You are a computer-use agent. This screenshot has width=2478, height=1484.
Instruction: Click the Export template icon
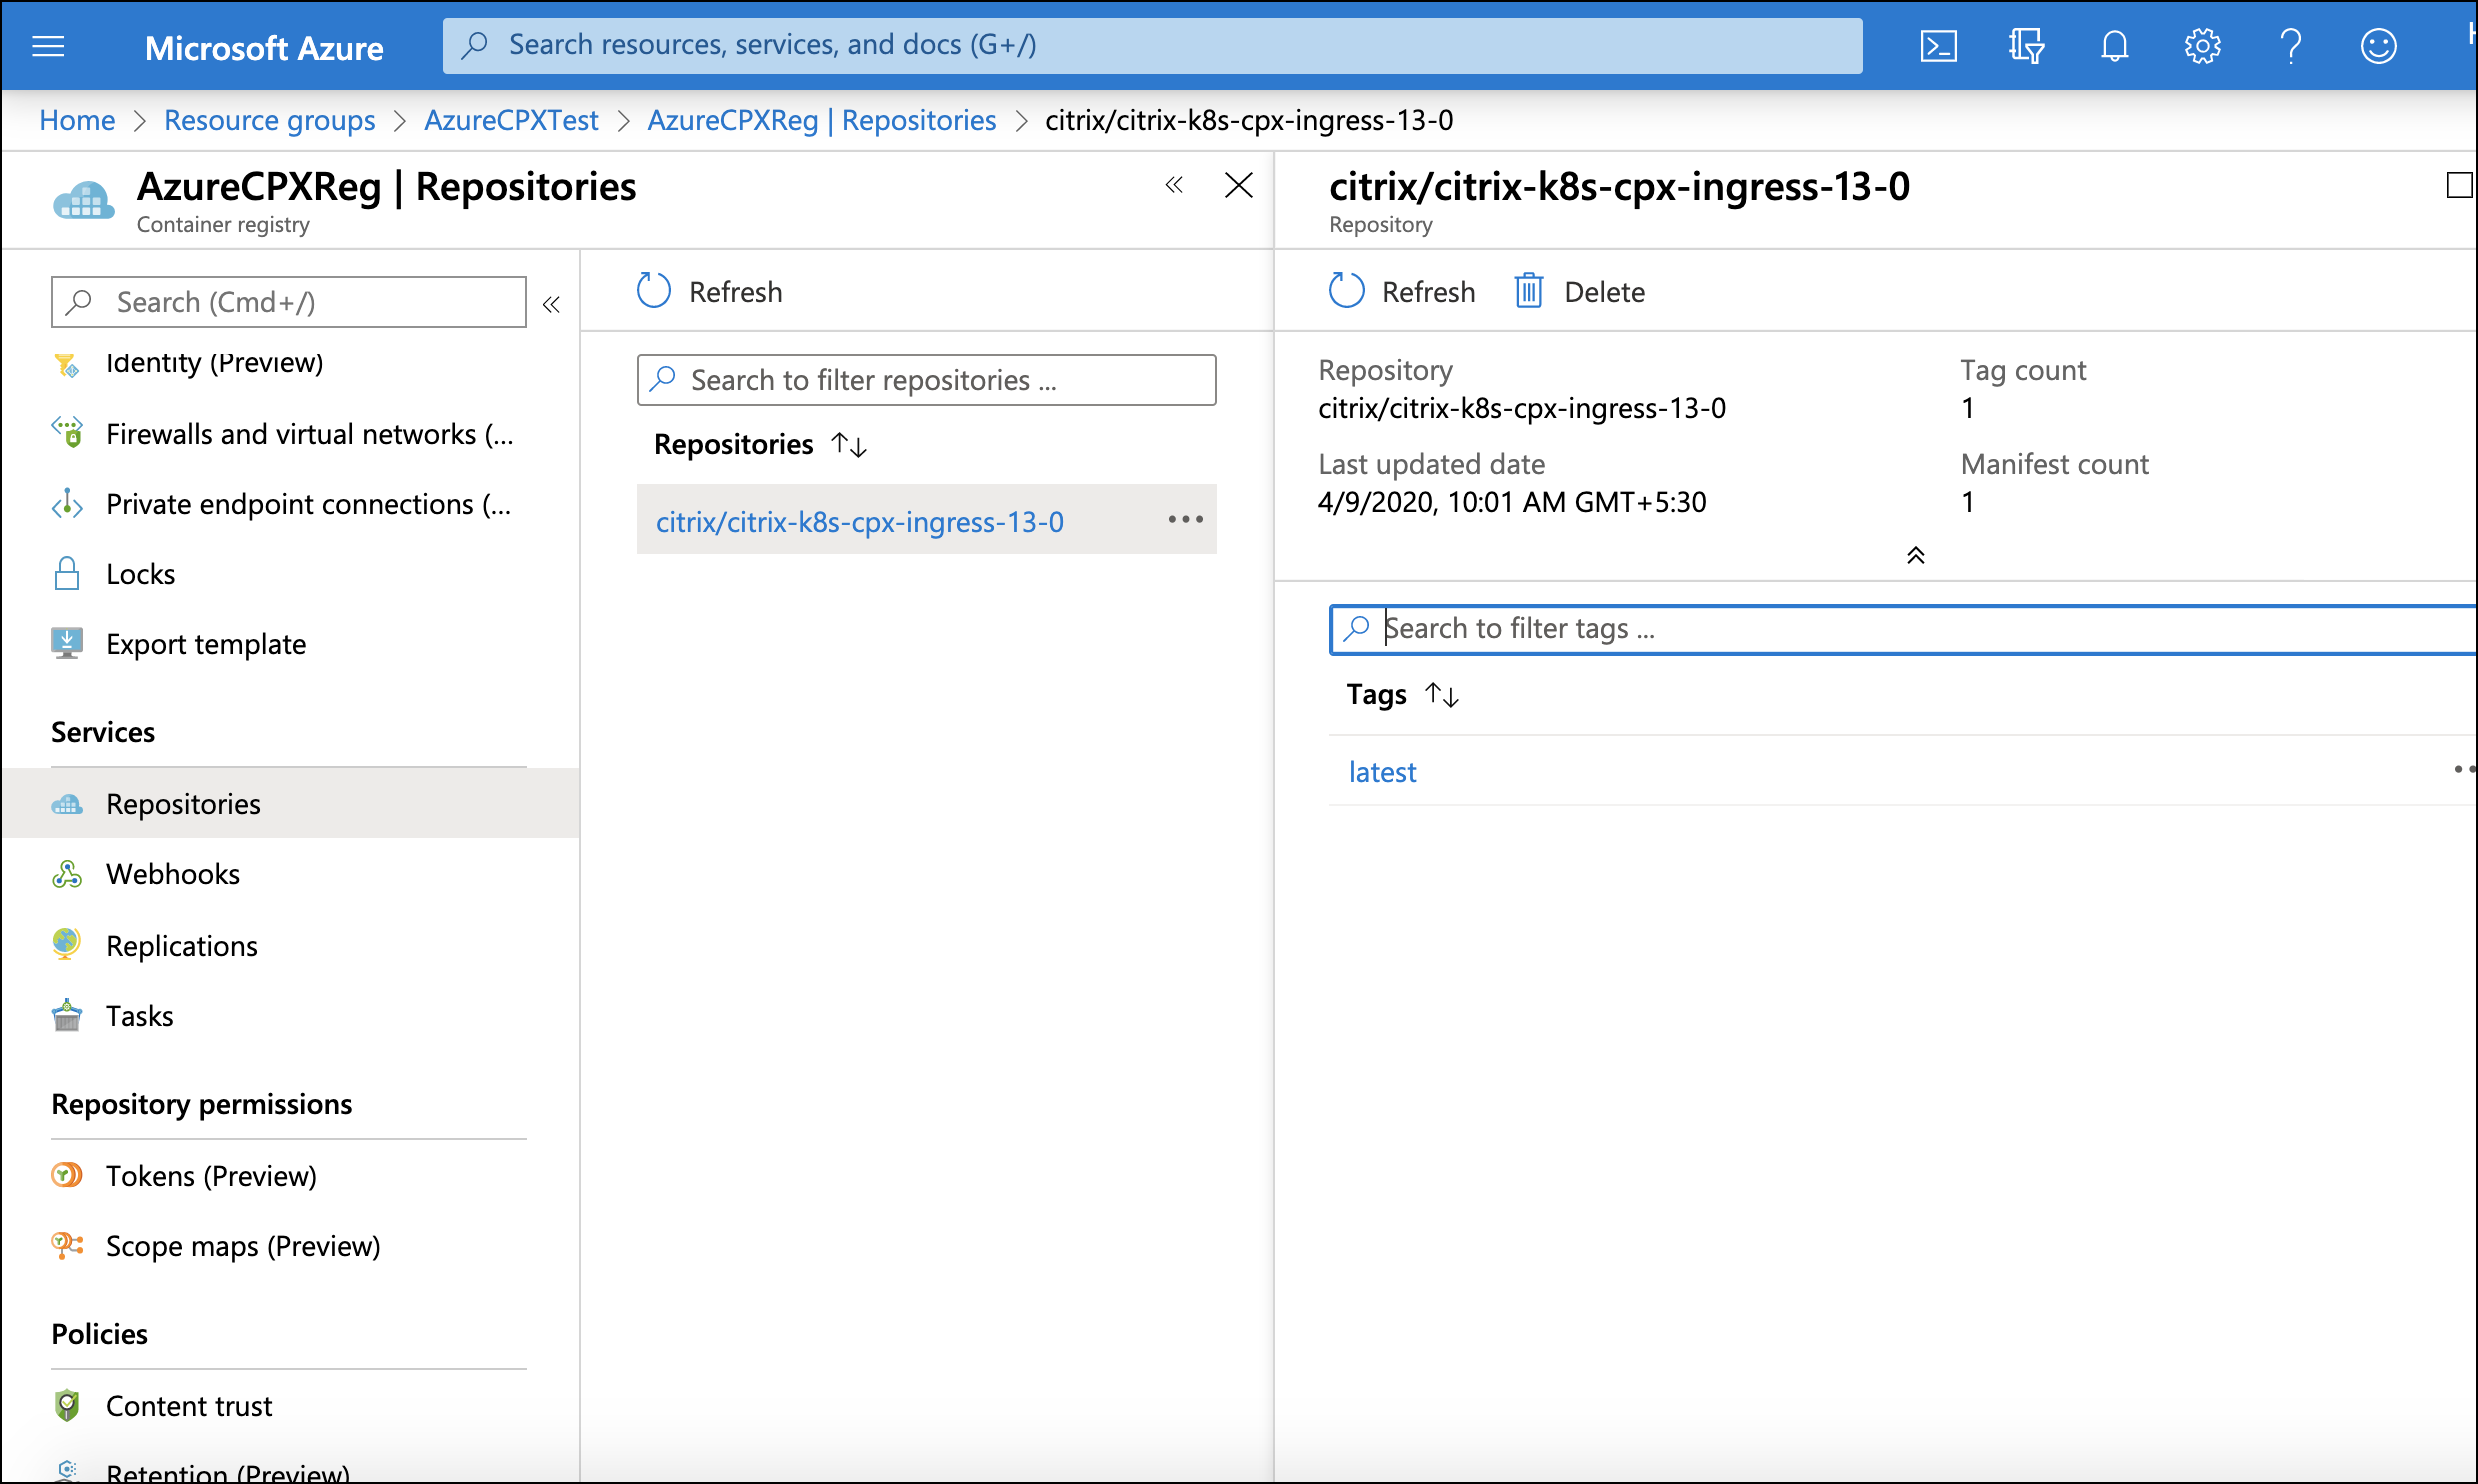[x=67, y=643]
